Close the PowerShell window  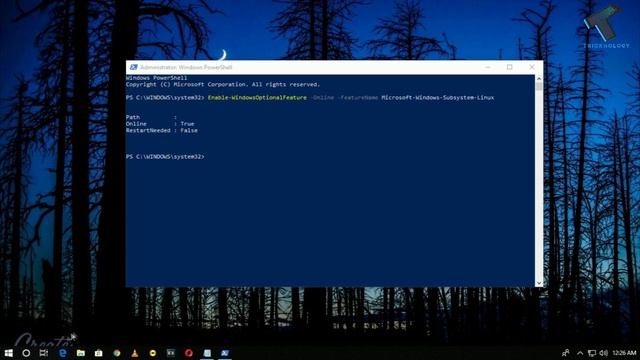click(x=531, y=67)
